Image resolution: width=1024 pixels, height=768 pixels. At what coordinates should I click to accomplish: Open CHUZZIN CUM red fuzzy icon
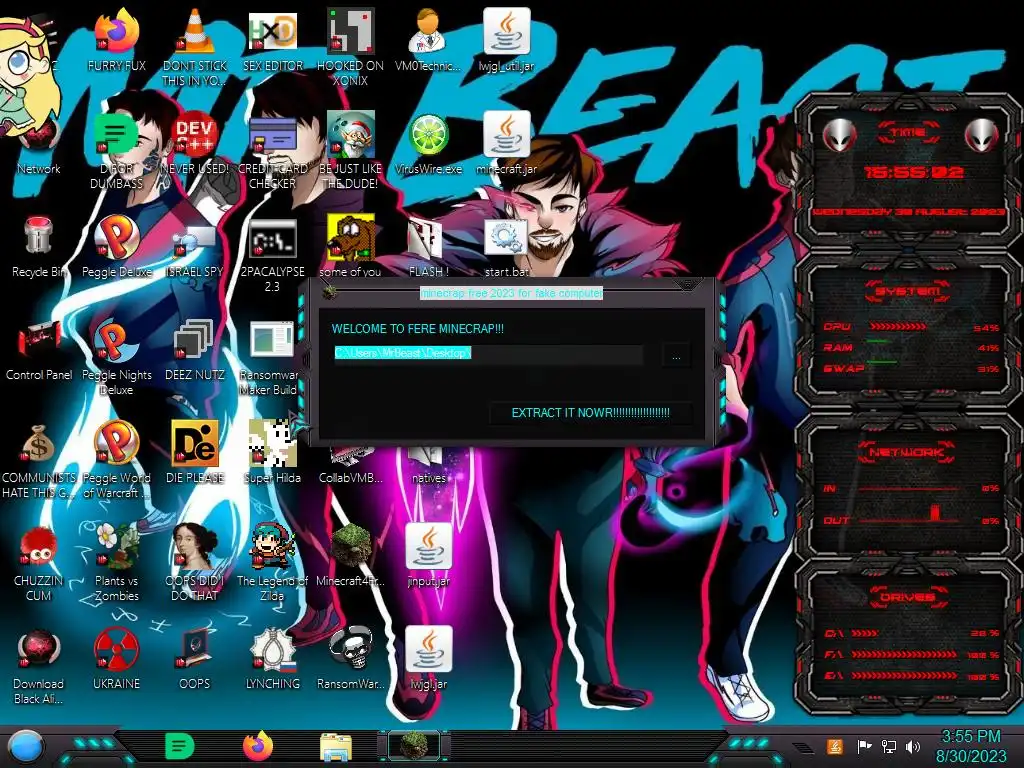[39, 547]
